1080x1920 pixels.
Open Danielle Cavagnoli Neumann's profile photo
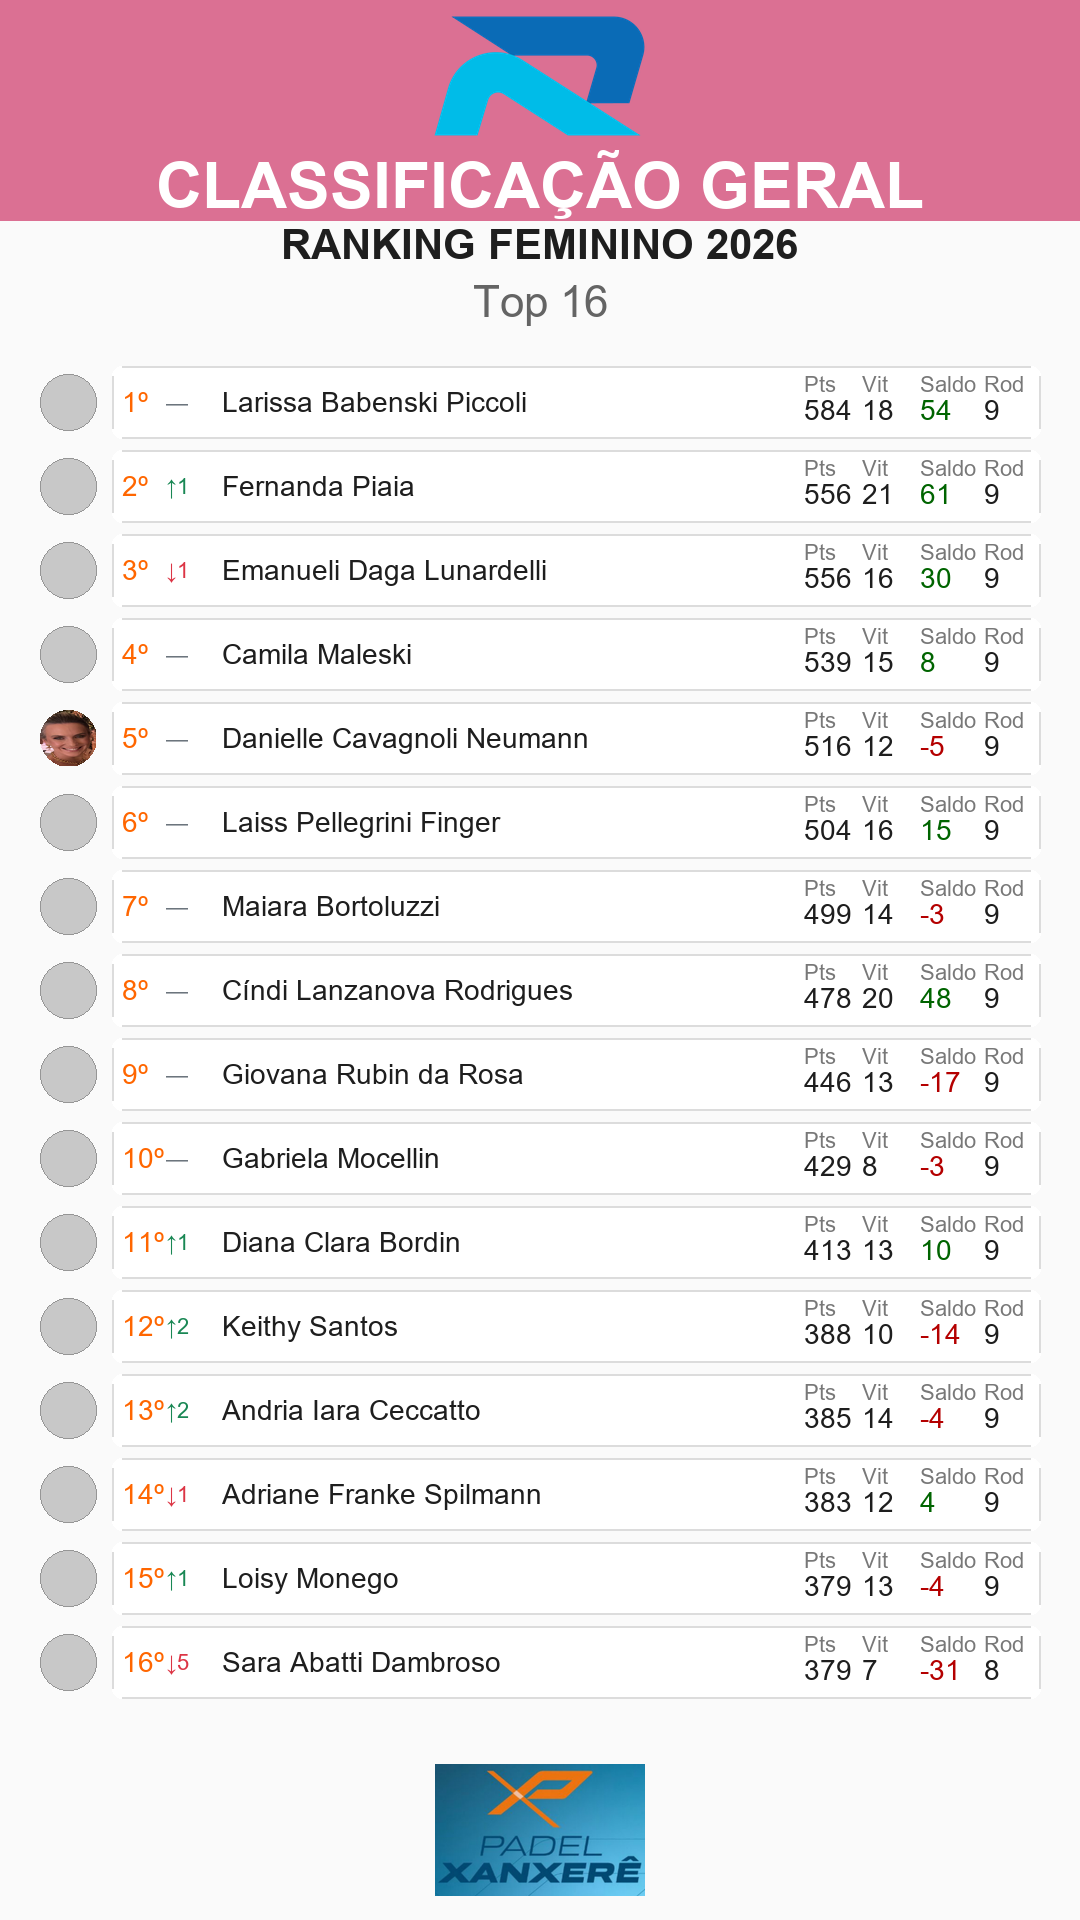click(x=68, y=739)
